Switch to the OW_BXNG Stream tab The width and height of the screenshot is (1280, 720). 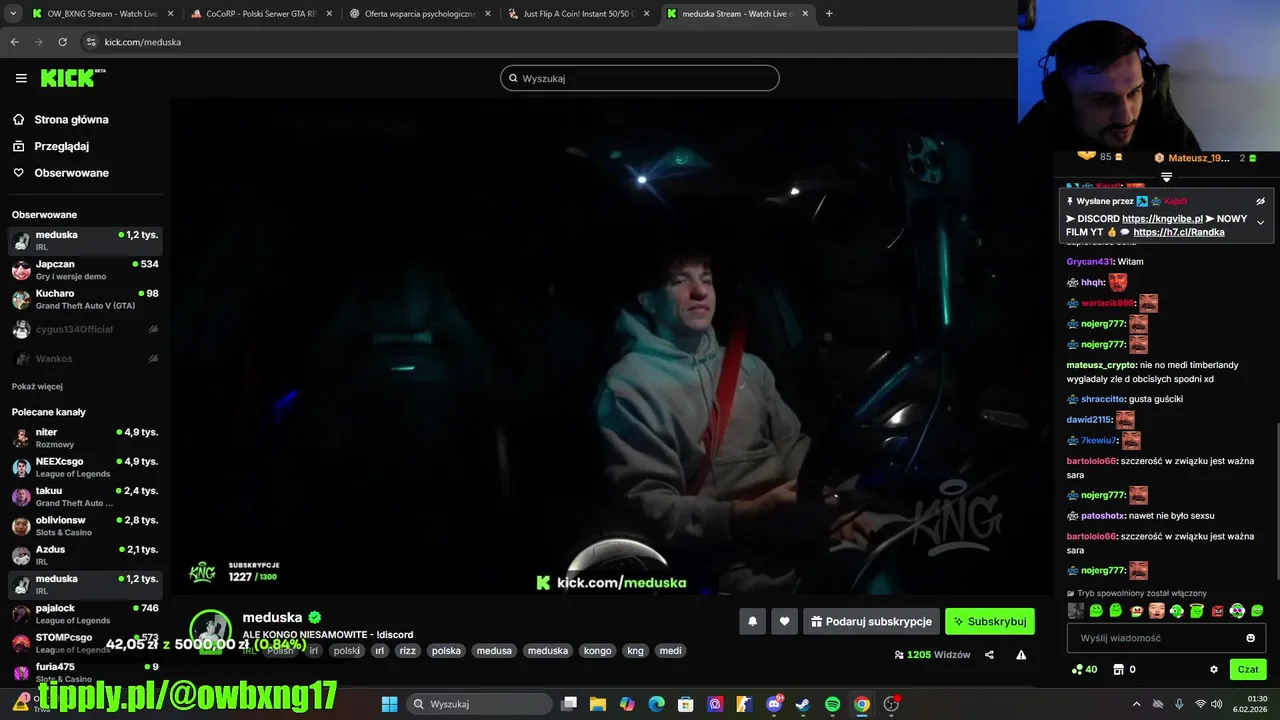[103, 14]
